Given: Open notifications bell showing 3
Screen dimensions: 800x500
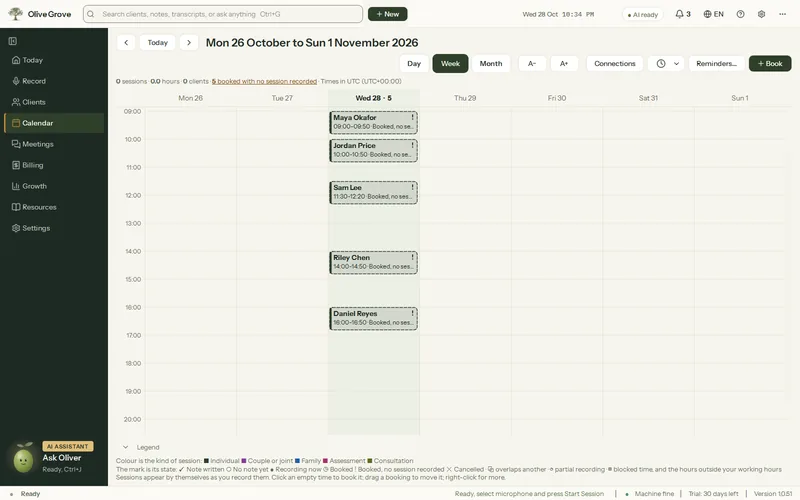Looking at the screenshot, I should click(683, 14).
